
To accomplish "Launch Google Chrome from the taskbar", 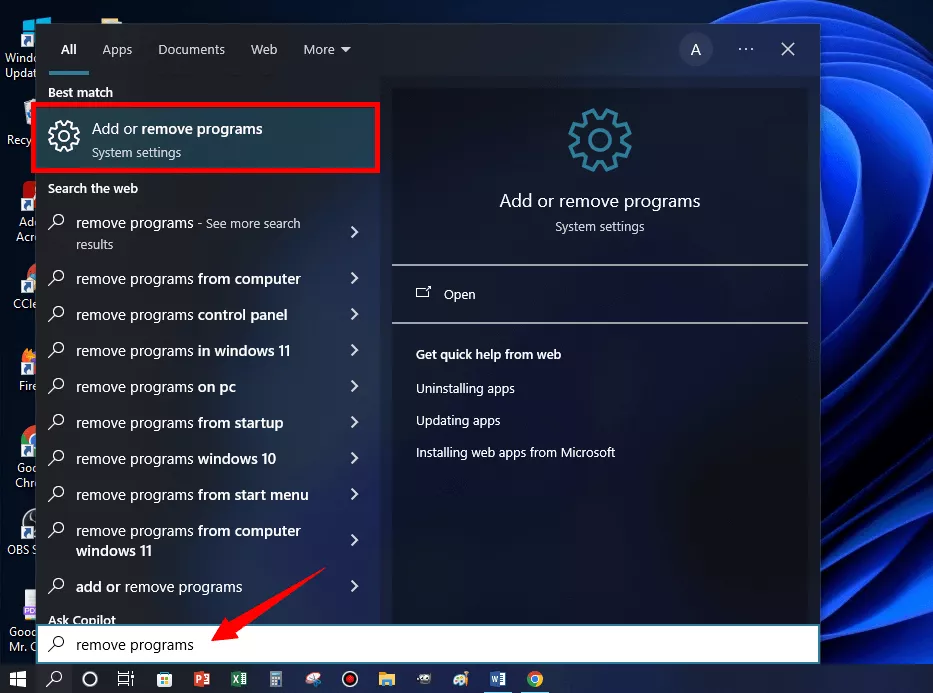I will tap(534, 679).
